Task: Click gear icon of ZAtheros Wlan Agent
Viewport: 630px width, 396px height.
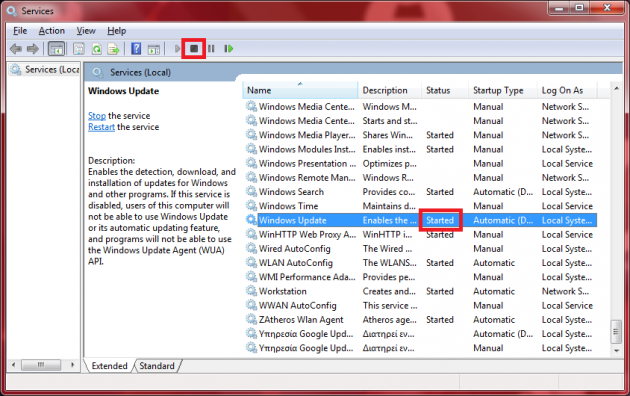Action: click(x=251, y=319)
